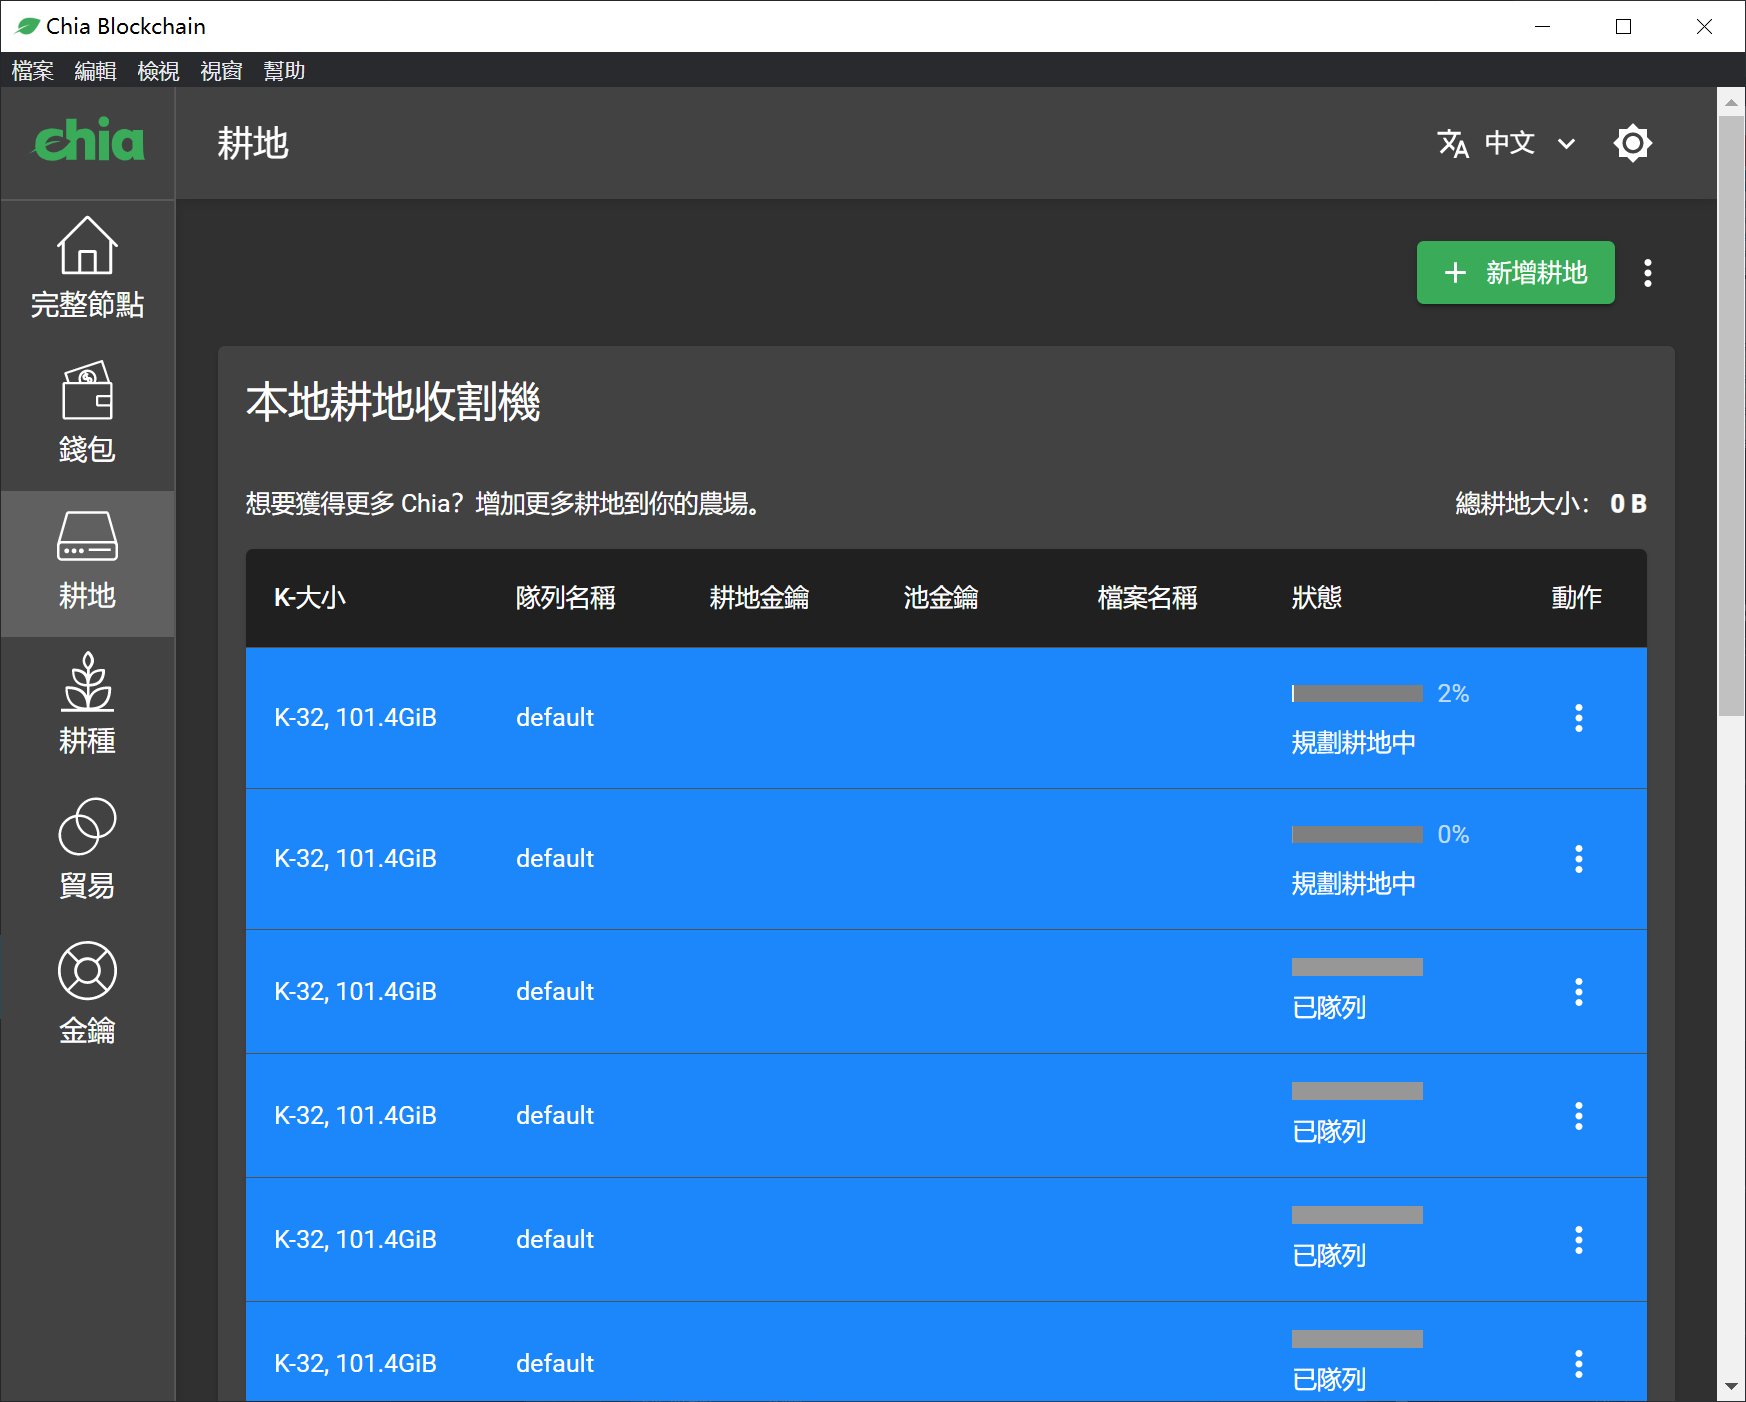The width and height of the screenshot is (1746, 1402).
Task: Click the K-大小 column header
Action: tap(310, 598)
